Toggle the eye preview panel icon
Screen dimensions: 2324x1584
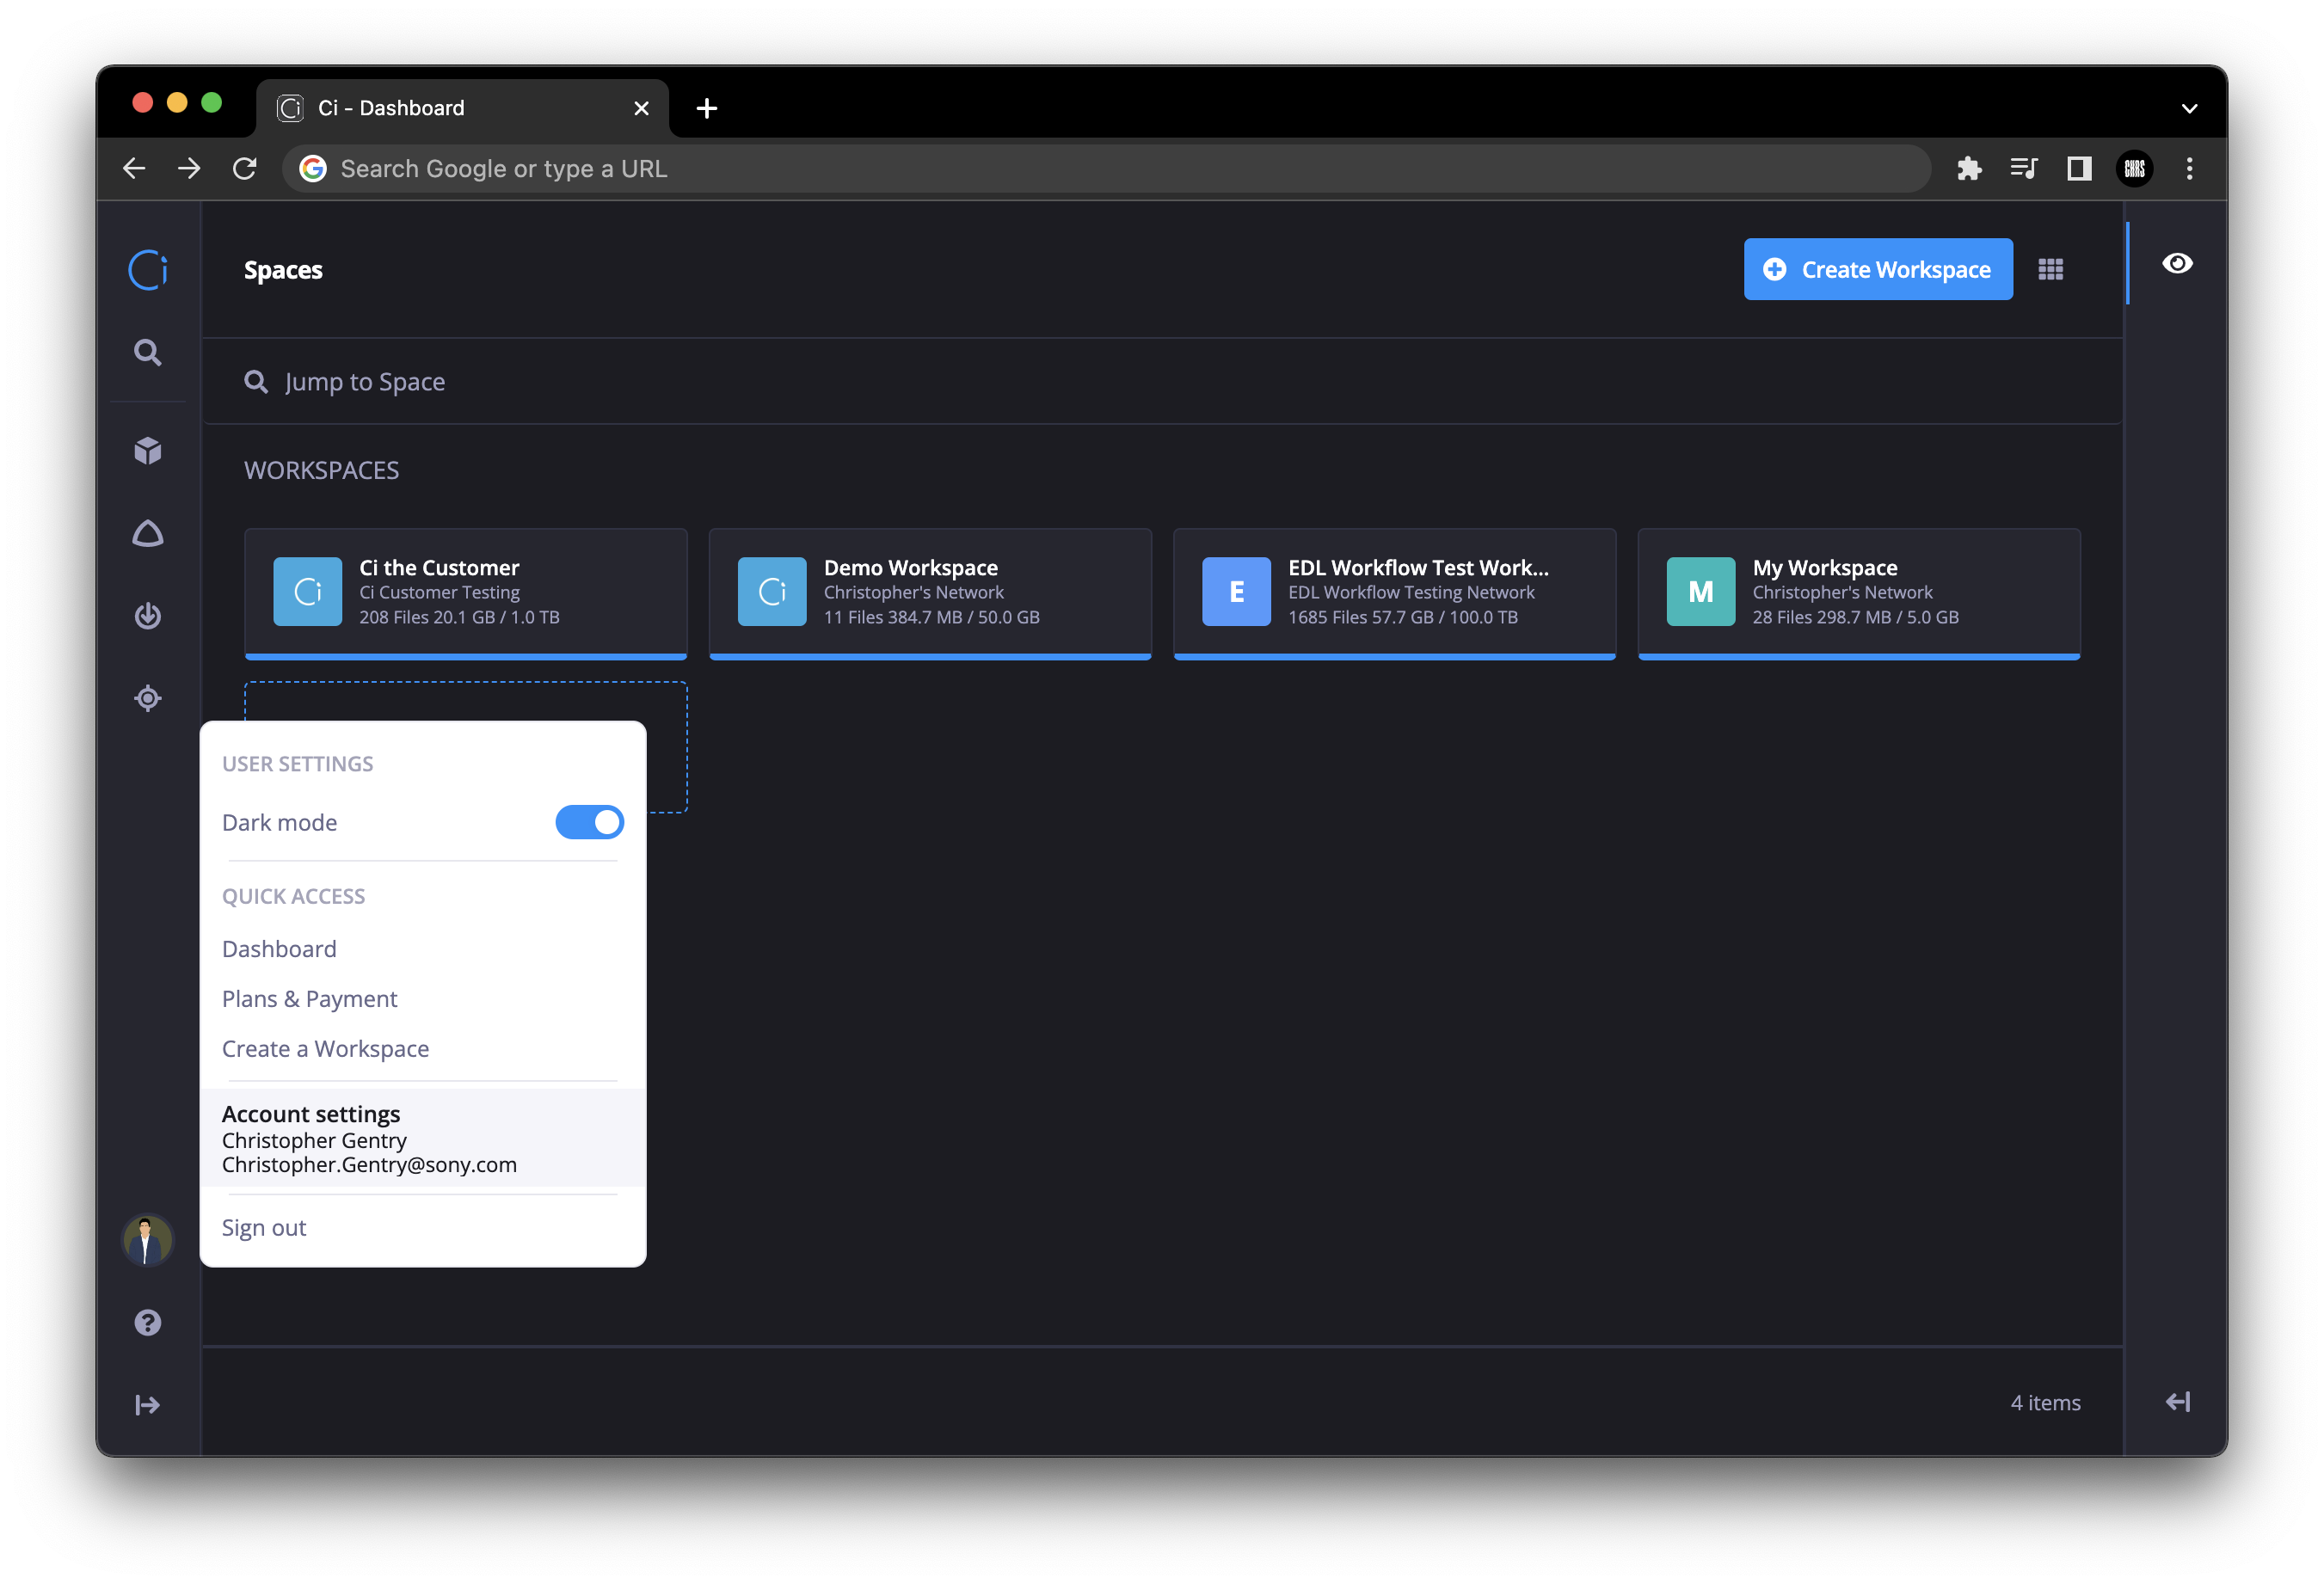(2177, 263)
